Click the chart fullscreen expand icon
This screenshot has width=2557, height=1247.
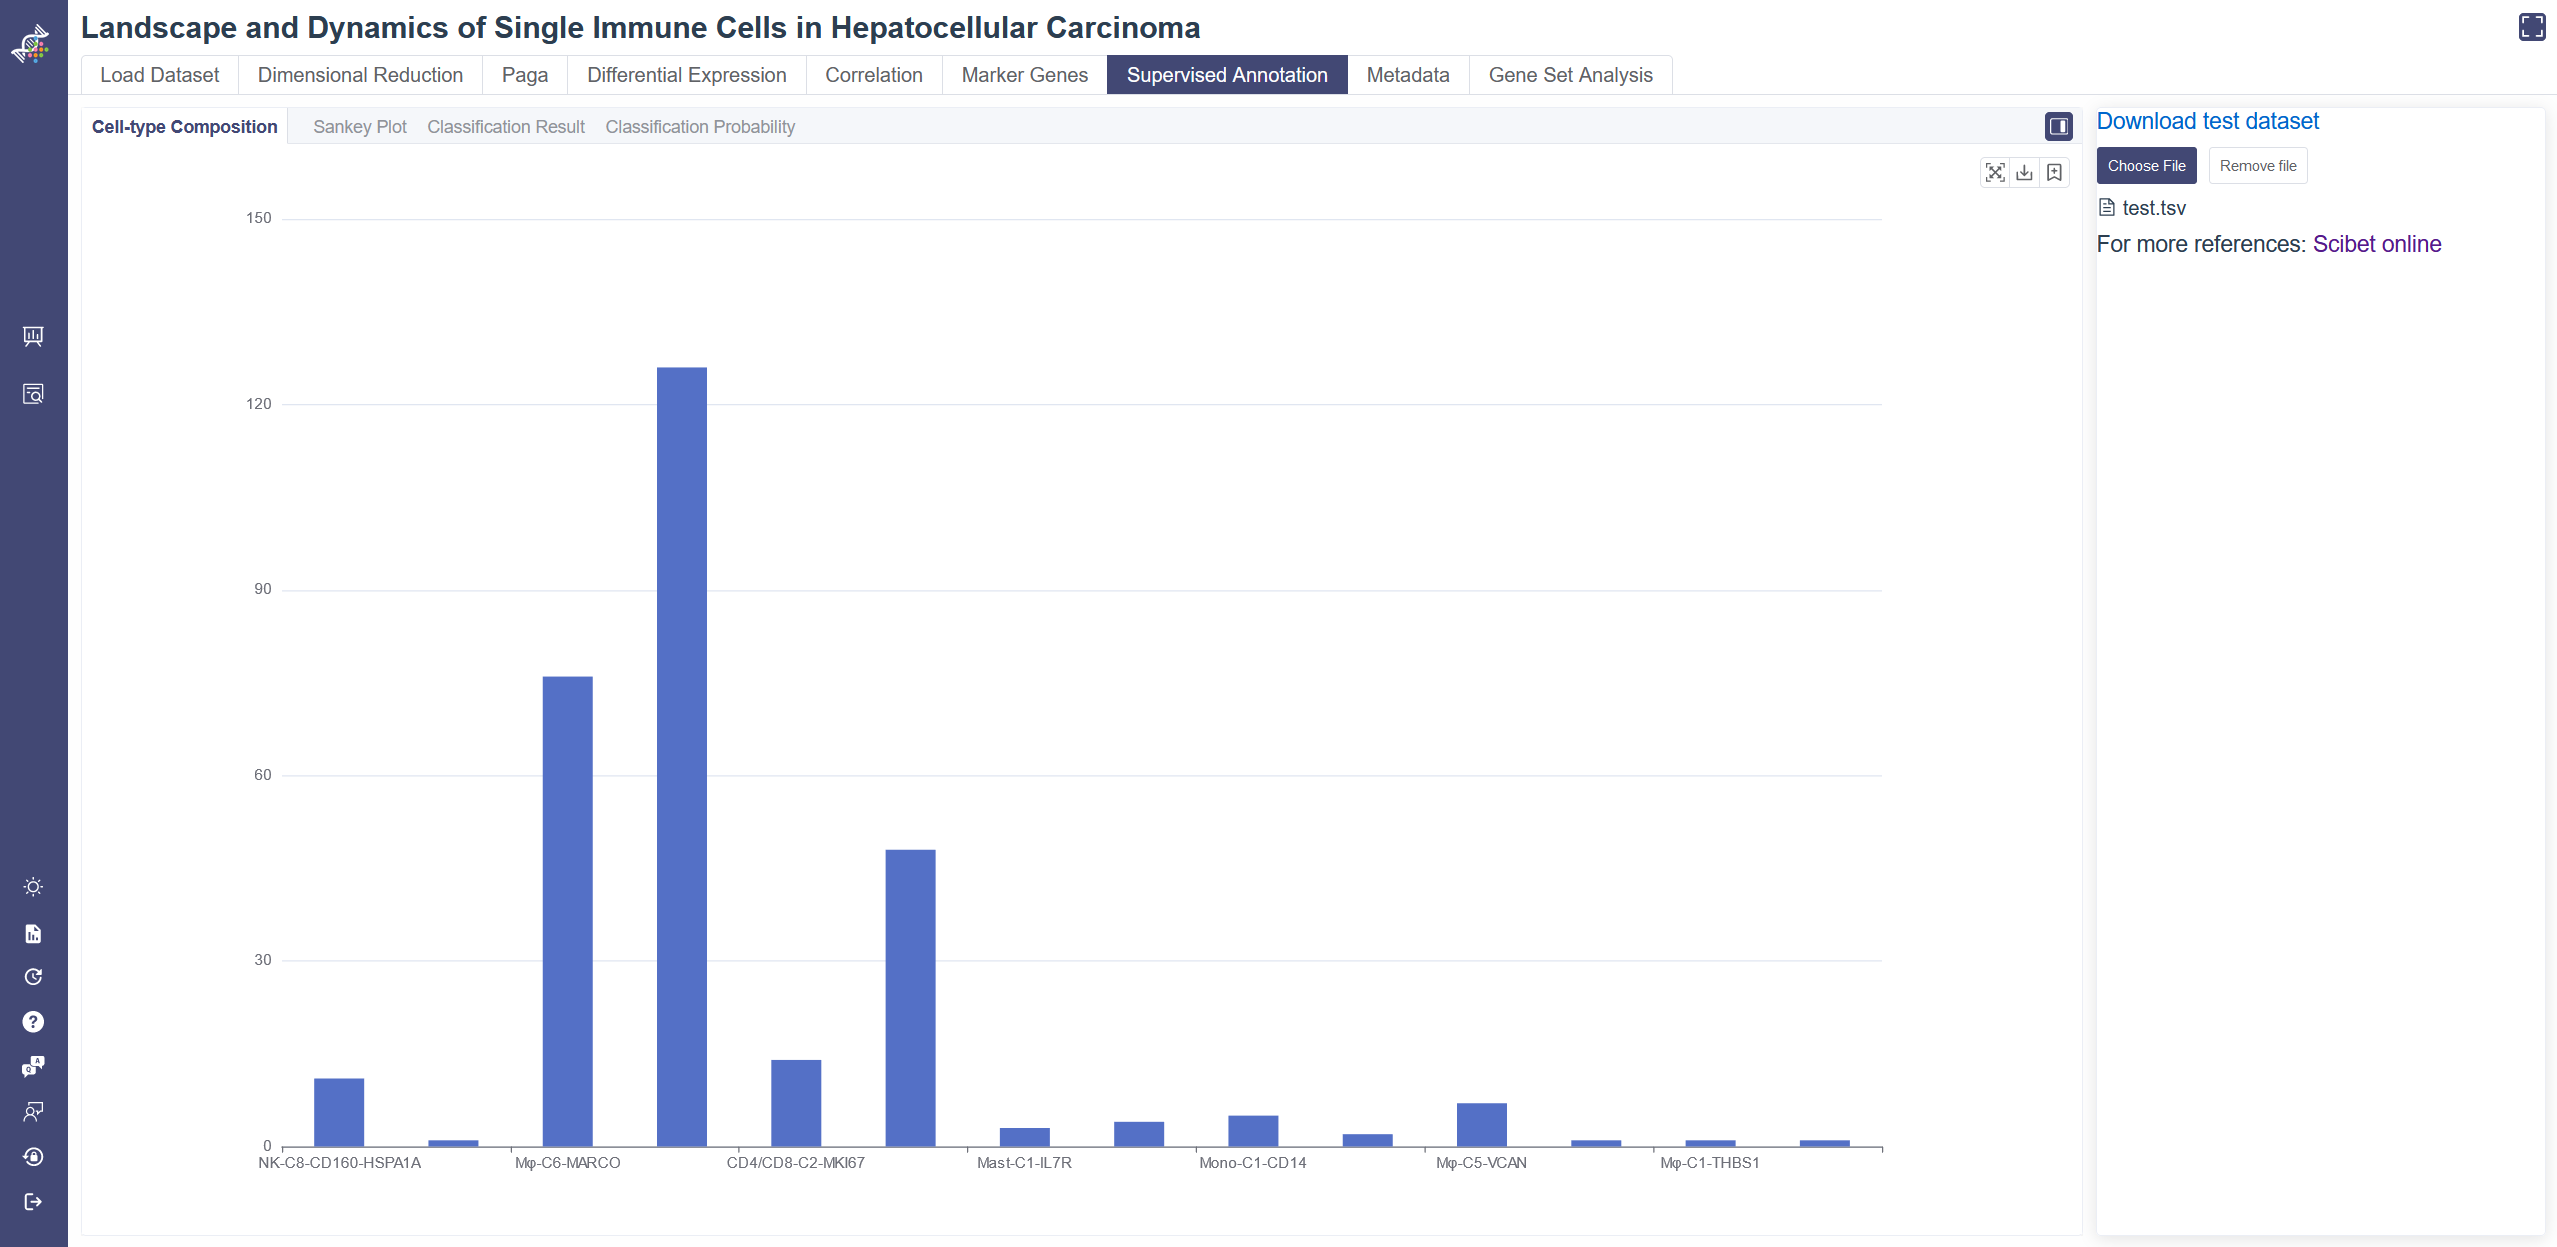(x=1994, y=172)
